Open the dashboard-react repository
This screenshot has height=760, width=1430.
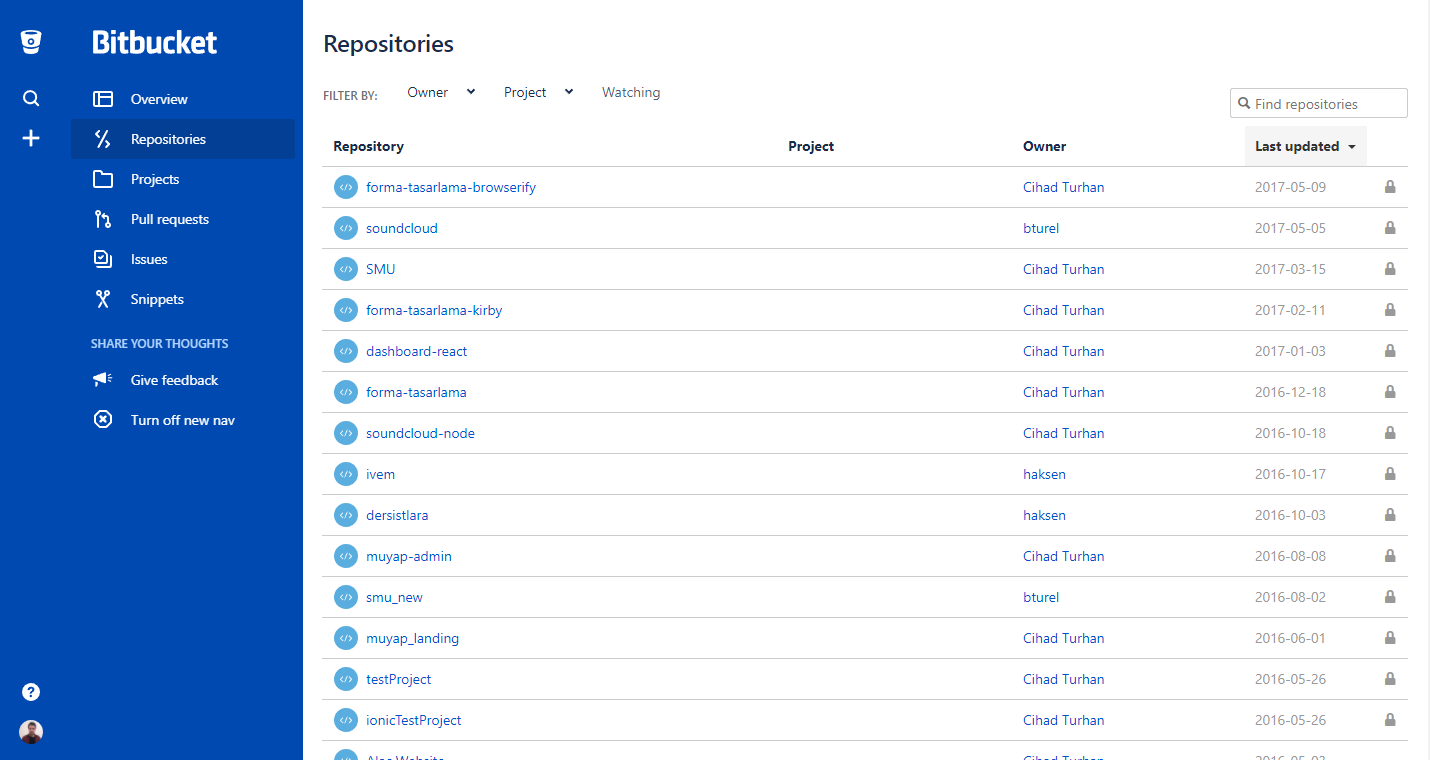pos(417,351)
